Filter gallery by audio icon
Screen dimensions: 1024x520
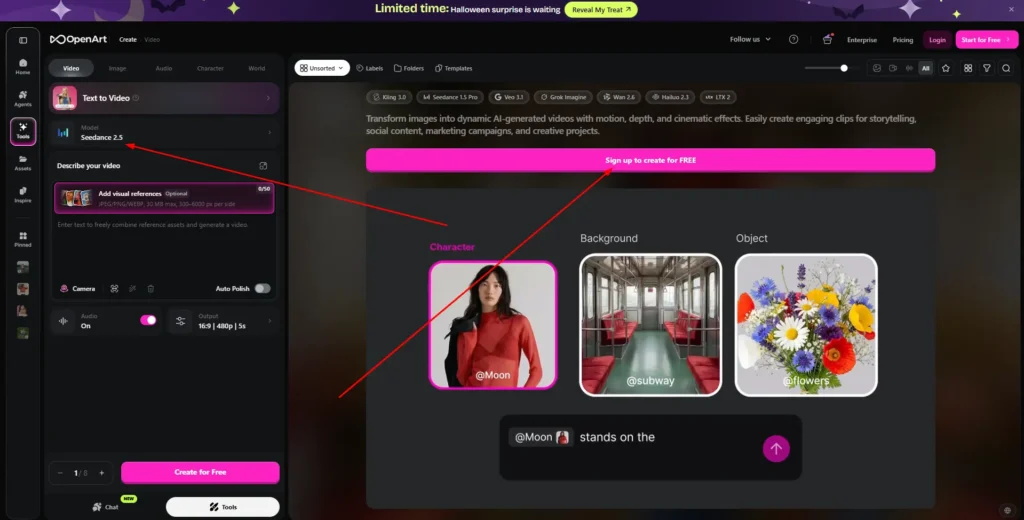(909, 68)
